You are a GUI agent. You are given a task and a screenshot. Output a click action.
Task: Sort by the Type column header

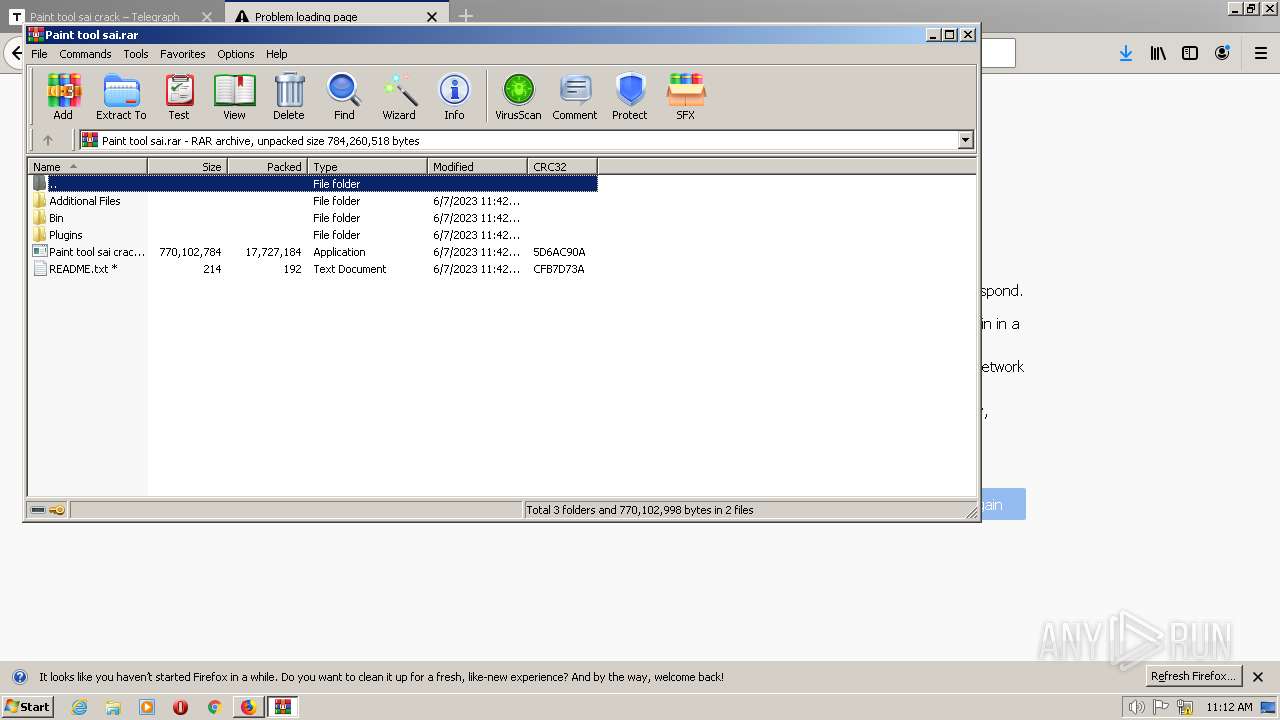coord(367,166)
